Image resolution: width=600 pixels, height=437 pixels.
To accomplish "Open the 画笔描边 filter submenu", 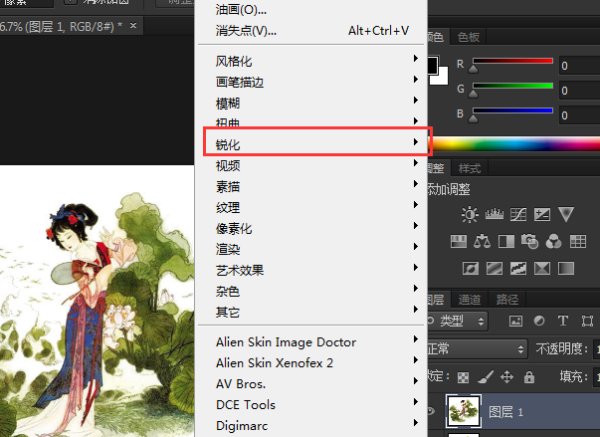I will 311,82.
